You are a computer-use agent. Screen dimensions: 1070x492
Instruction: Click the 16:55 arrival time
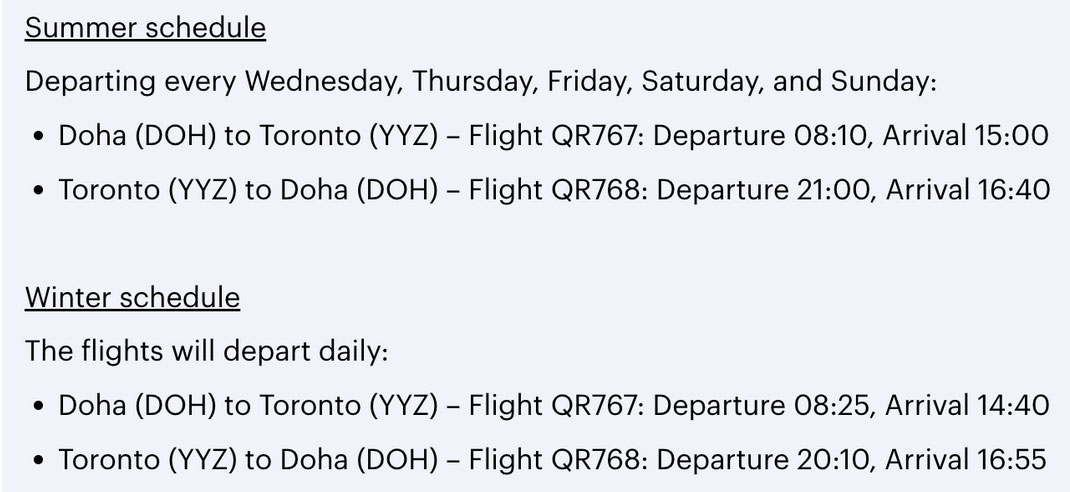(x=1012, y=460)
